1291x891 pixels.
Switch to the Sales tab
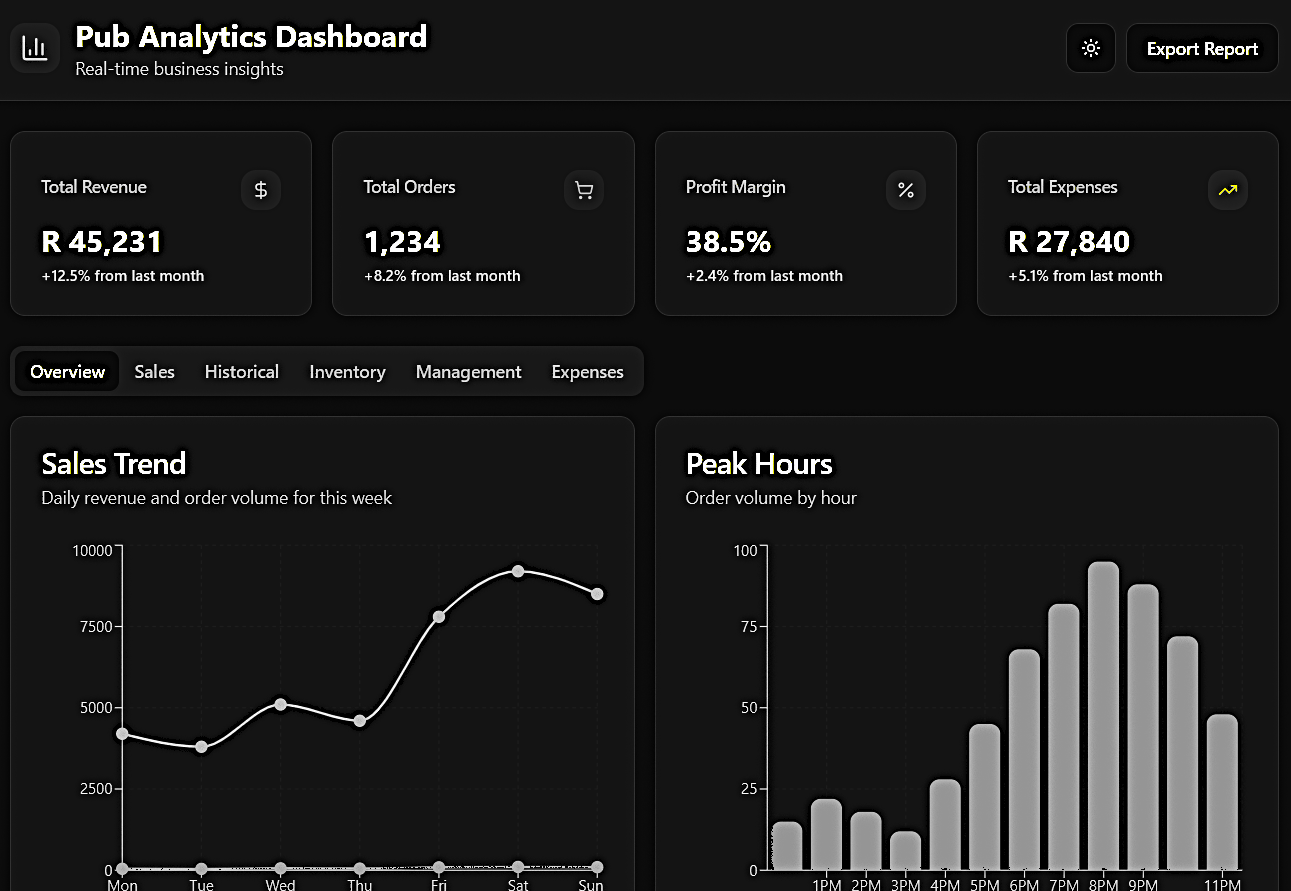(154, 371)
